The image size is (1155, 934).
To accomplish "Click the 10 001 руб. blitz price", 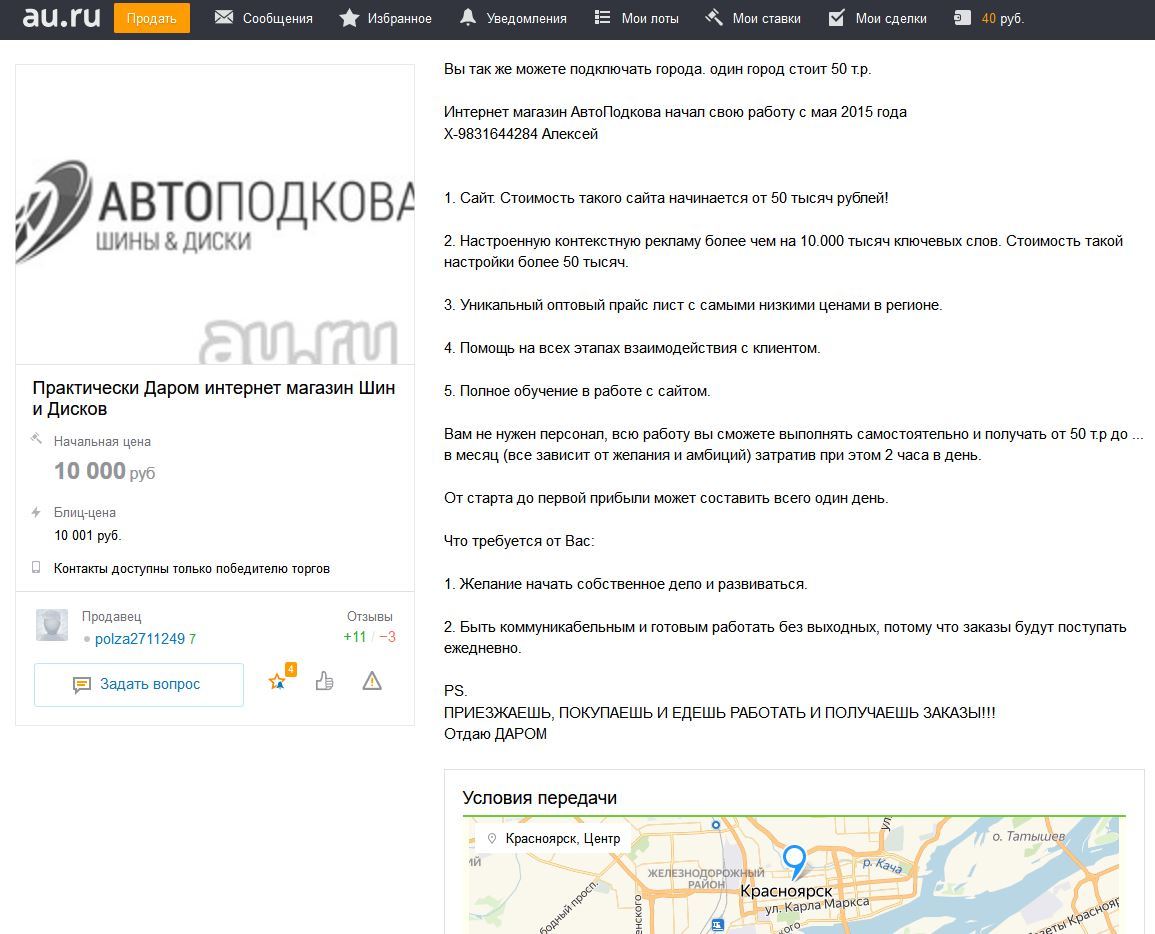I will click(88, 536).
